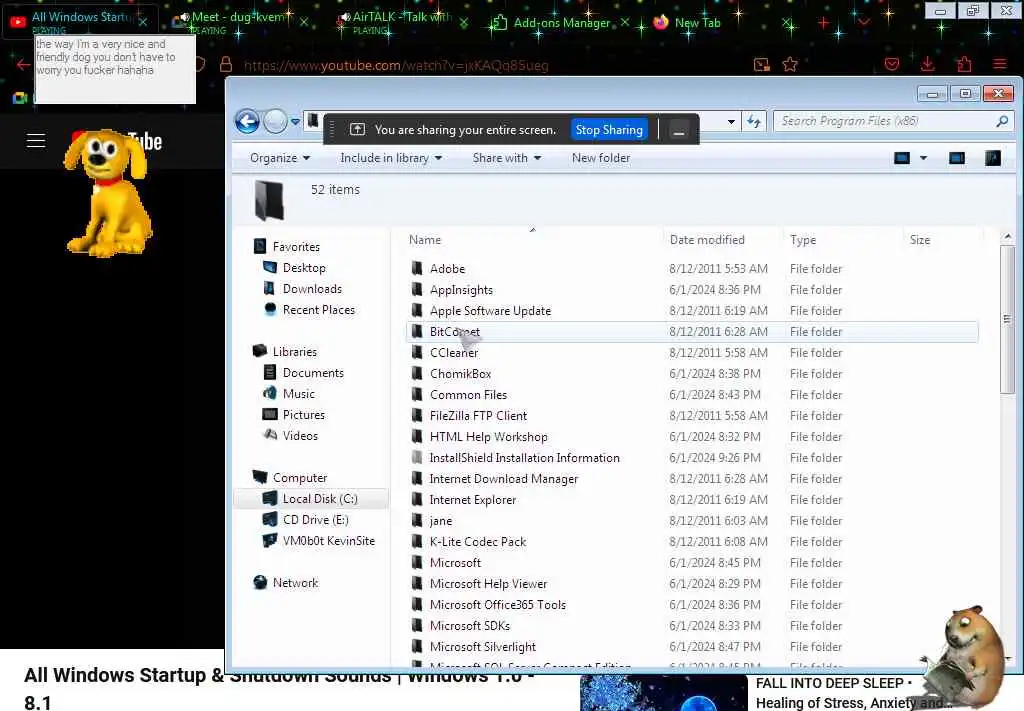Switch to Add-ons Manager tab
This screenshot has width=1024, height=711.
point(562,22)
